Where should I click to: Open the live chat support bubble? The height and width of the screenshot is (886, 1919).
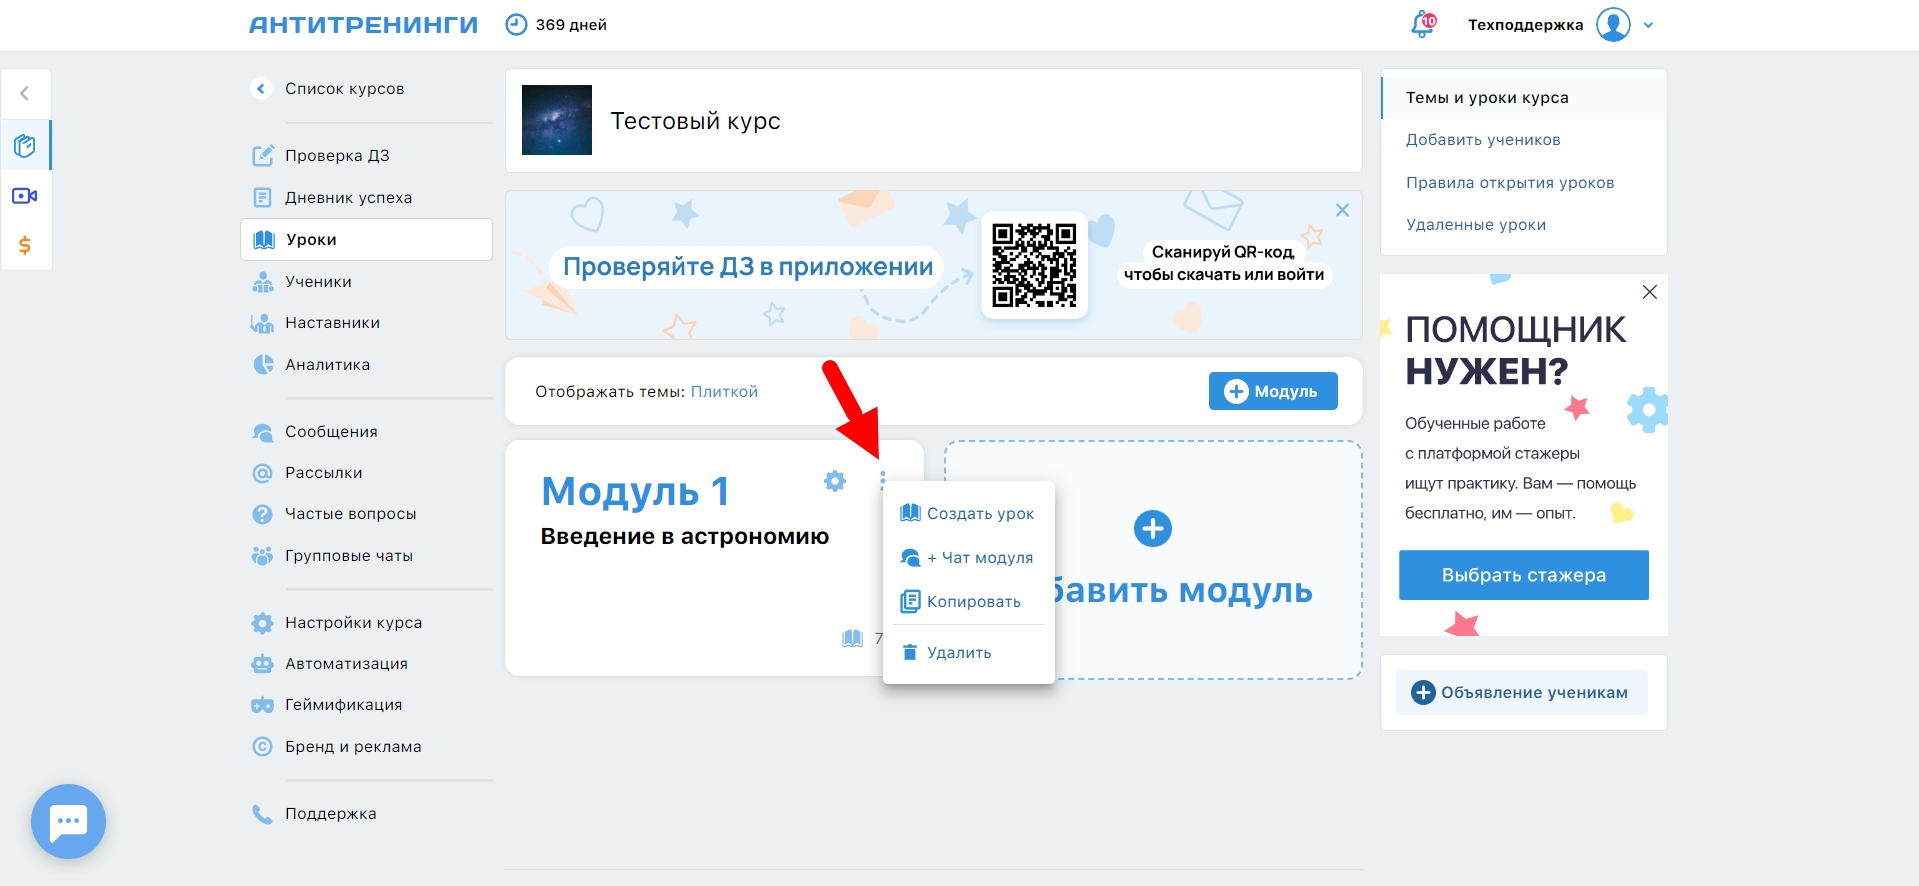[68, 821]
